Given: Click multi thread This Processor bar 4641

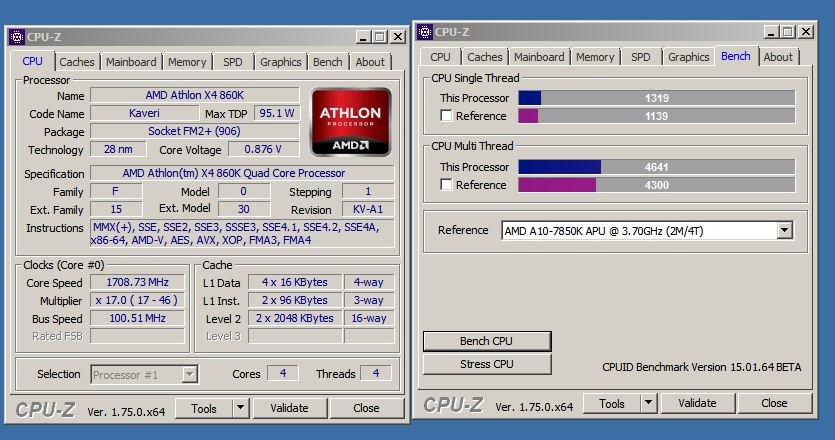Looking at the screenshot, I should point(657,167).
